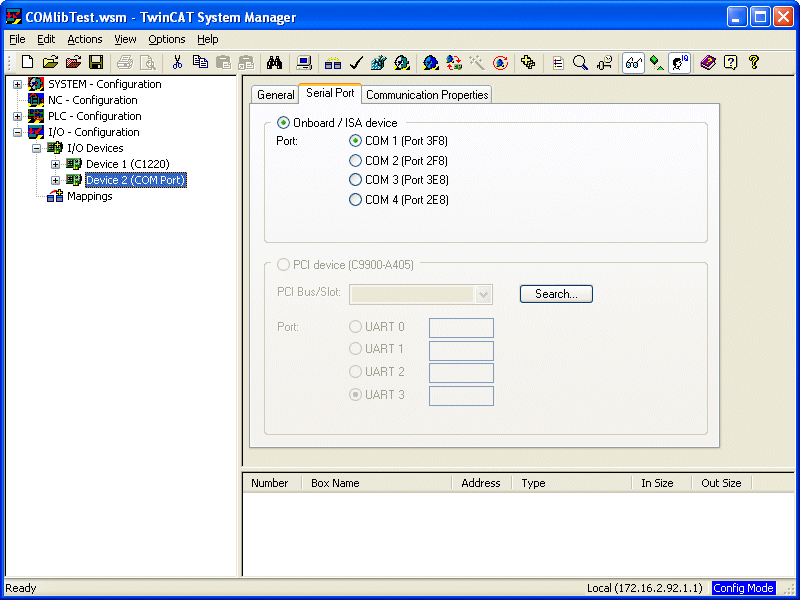
Task: Click the yellow question mark About icon
Action: coord(754,63)
